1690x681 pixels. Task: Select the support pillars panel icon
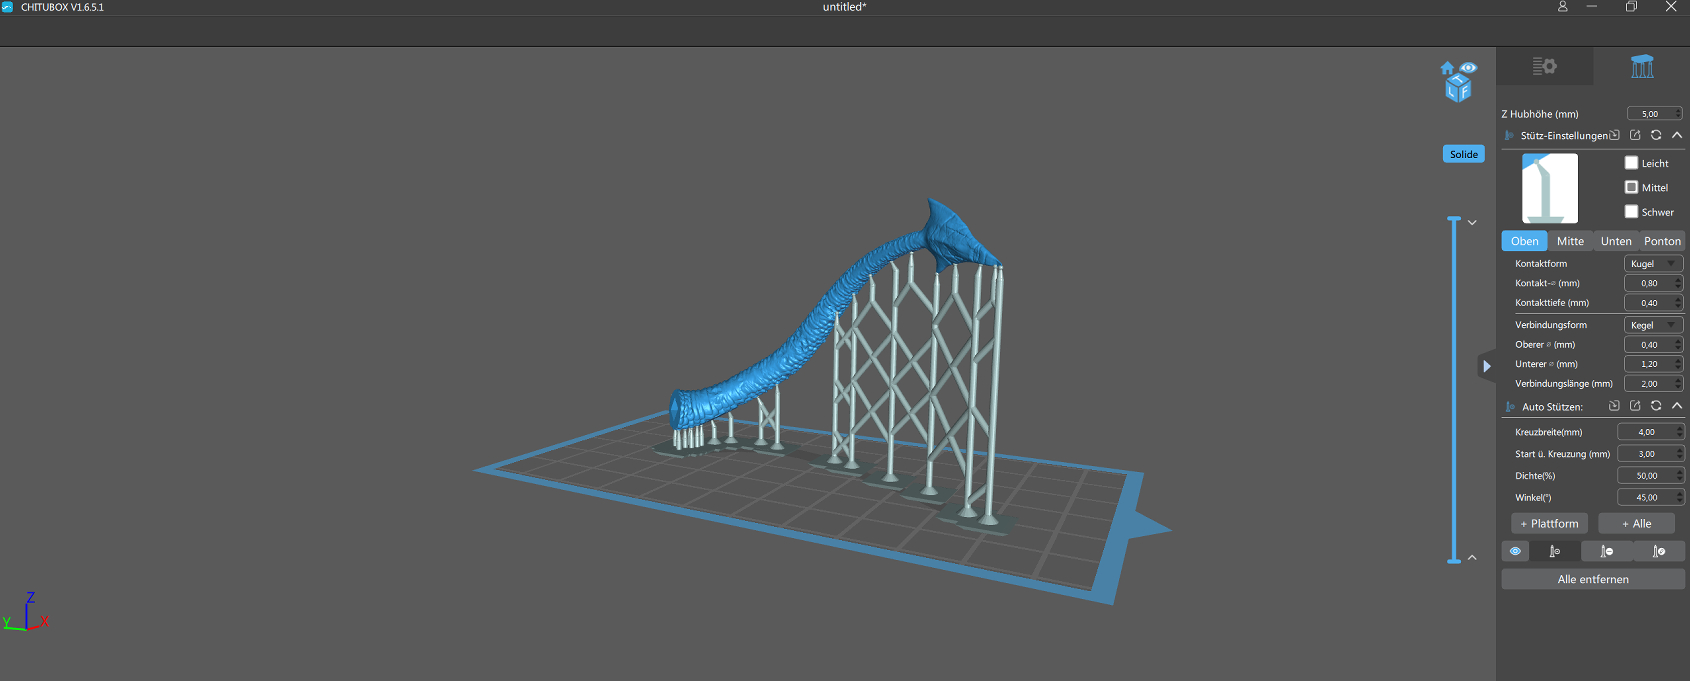point(1642,66)
